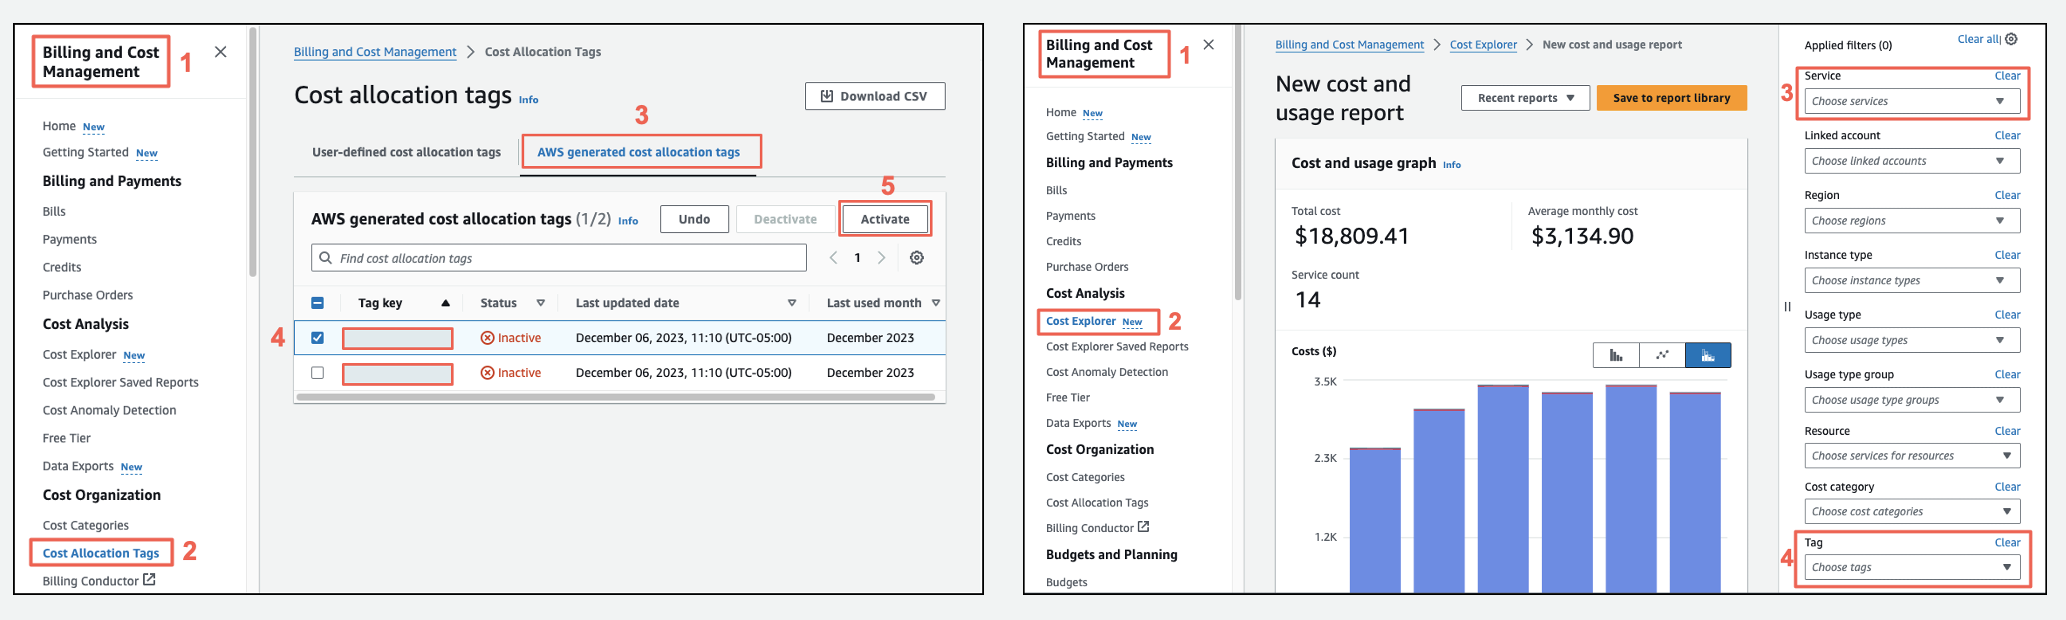The height and width of the screenshot is (620, 2066).
Task: Open Purchase Orders in left screenshot sidebar
Action: (88, 295)
